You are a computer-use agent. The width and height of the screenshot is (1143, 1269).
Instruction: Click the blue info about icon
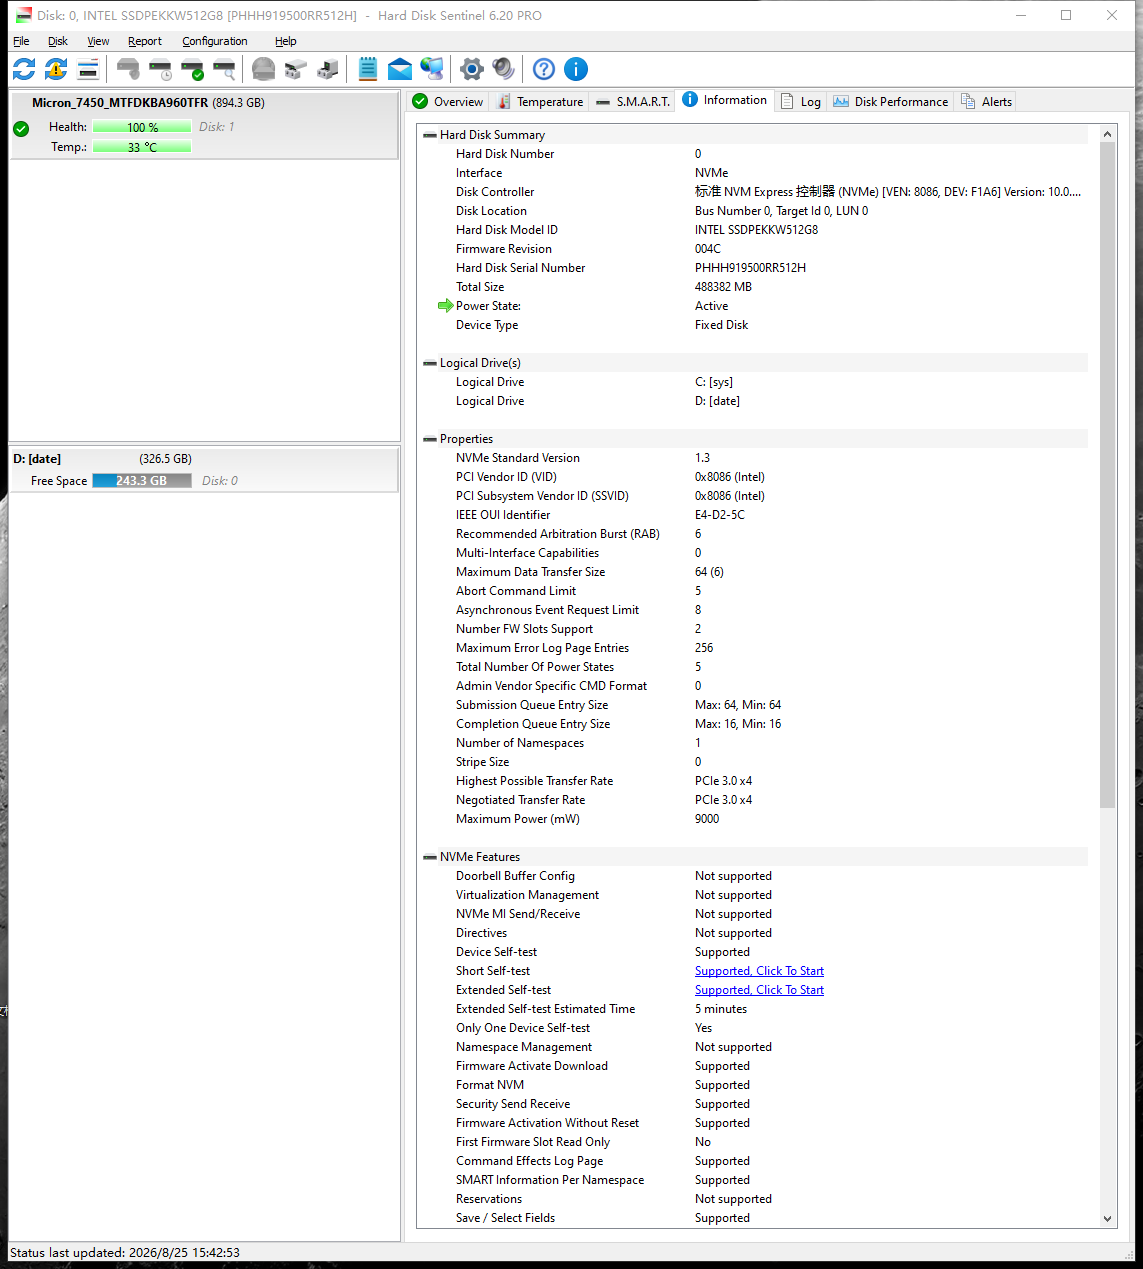point(576,69)
